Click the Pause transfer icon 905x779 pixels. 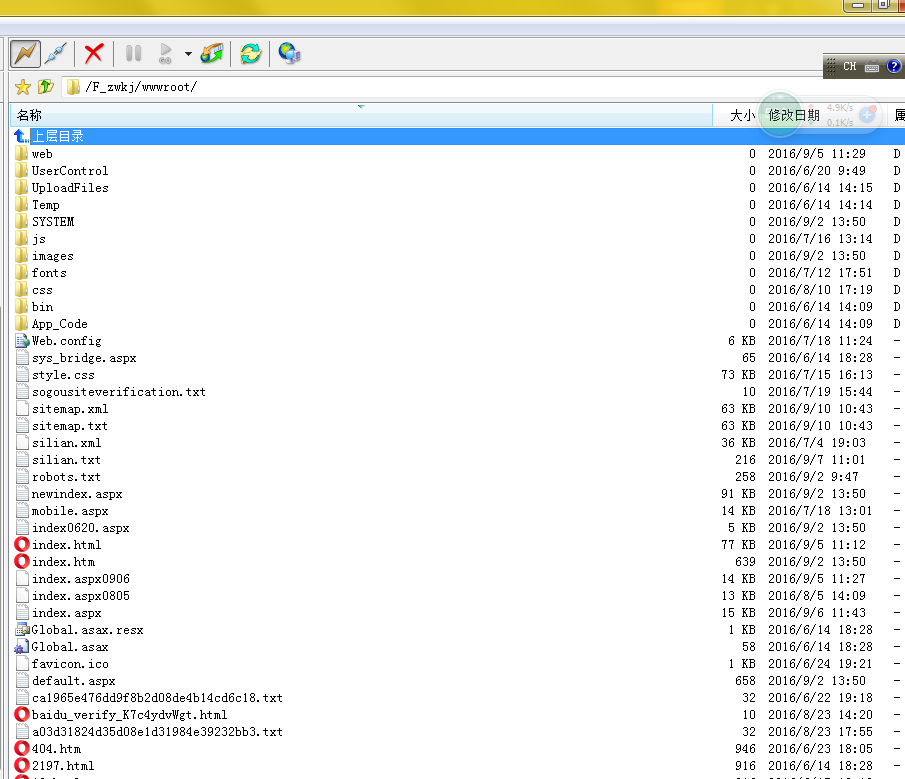click(x=133, y=53)
